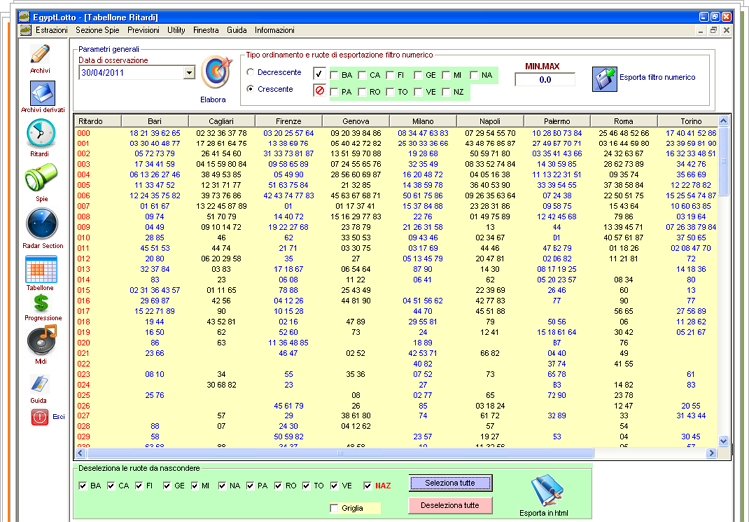Viewport: 749px width, 522px height.
Task: Click Bari cell 18 21 39 62 65
Action: pos(155,133)
